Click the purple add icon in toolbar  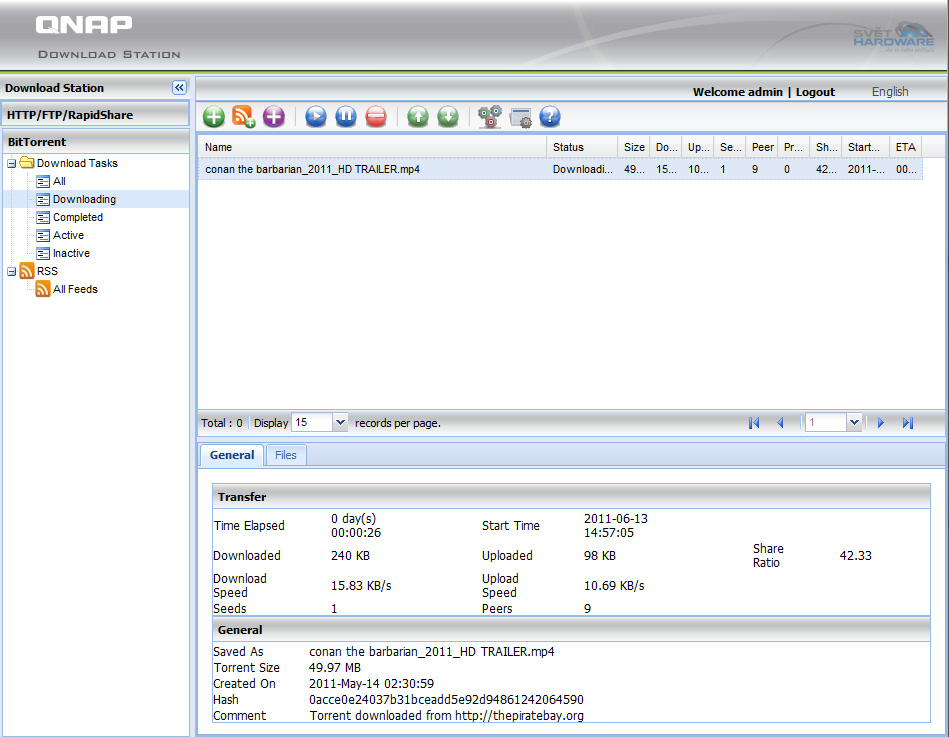(x=273, y=117)
